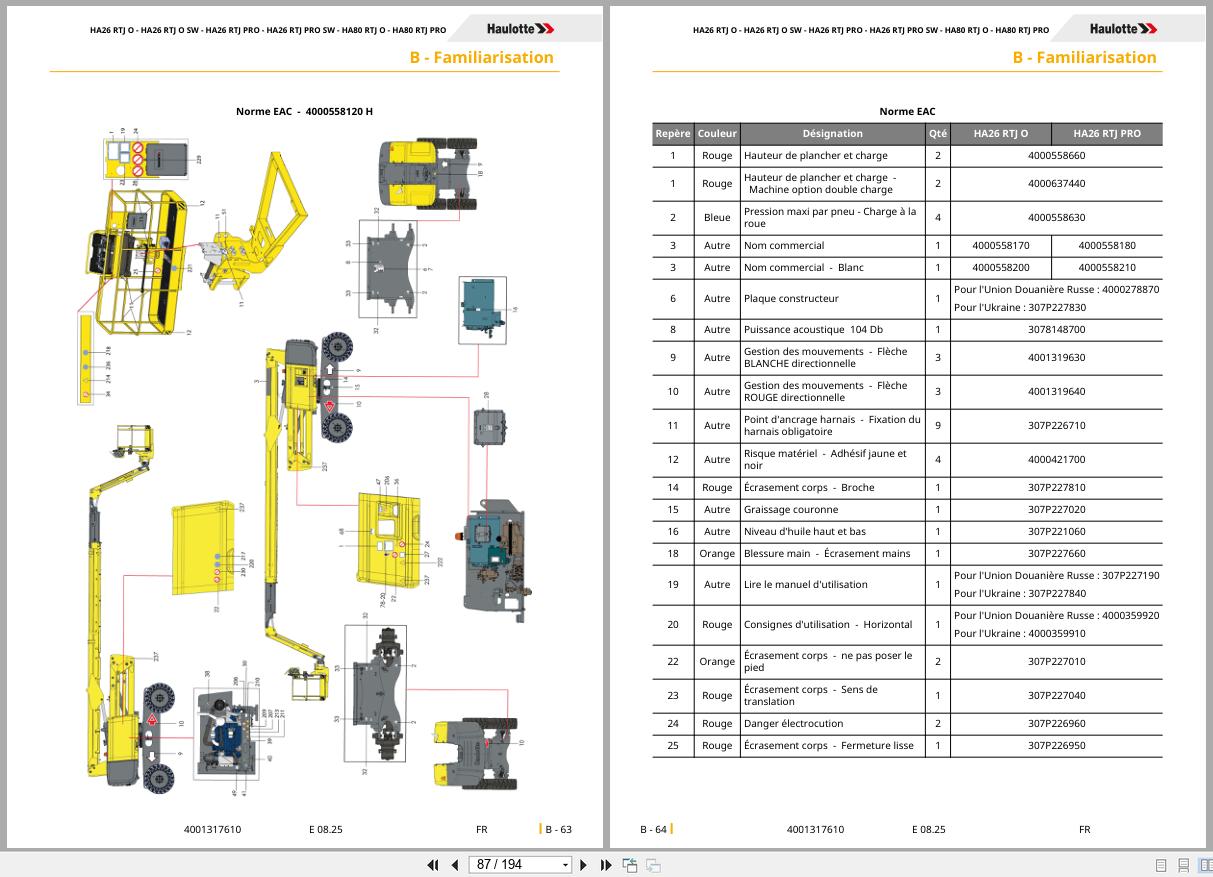This screenshot has width=1213, height=877.
Task: Go to the first page
Action: coord(433,865)
